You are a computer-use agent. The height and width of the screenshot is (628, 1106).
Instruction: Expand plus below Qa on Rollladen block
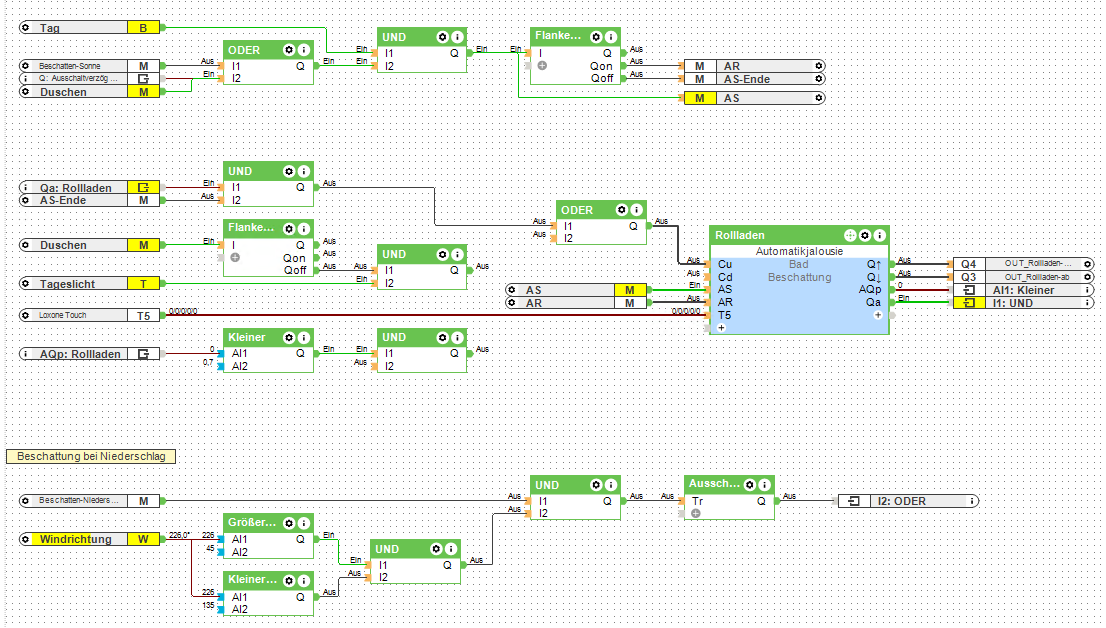tap(878, 315)
